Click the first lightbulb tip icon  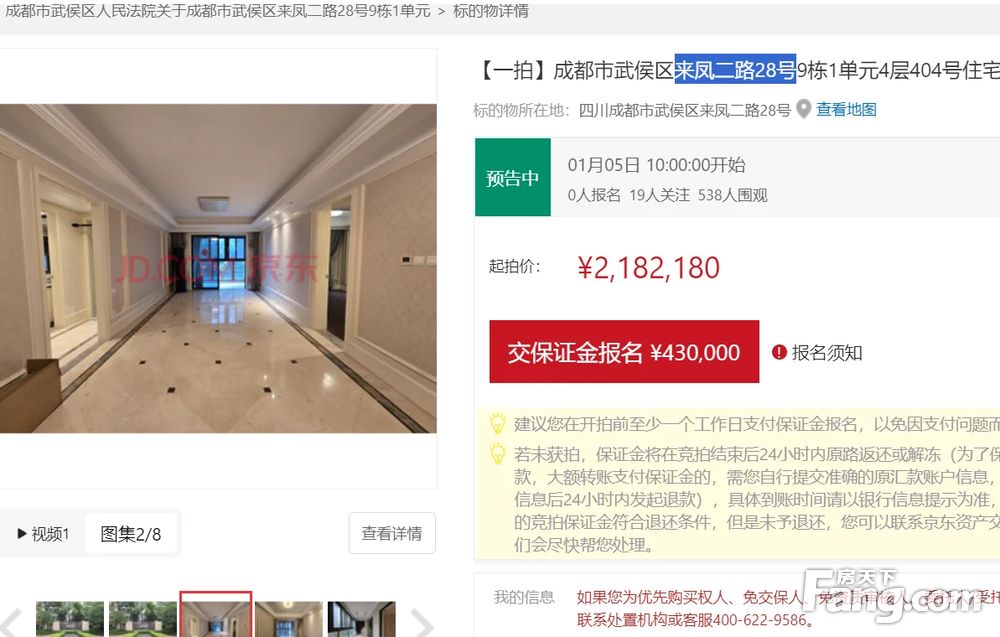497,424
